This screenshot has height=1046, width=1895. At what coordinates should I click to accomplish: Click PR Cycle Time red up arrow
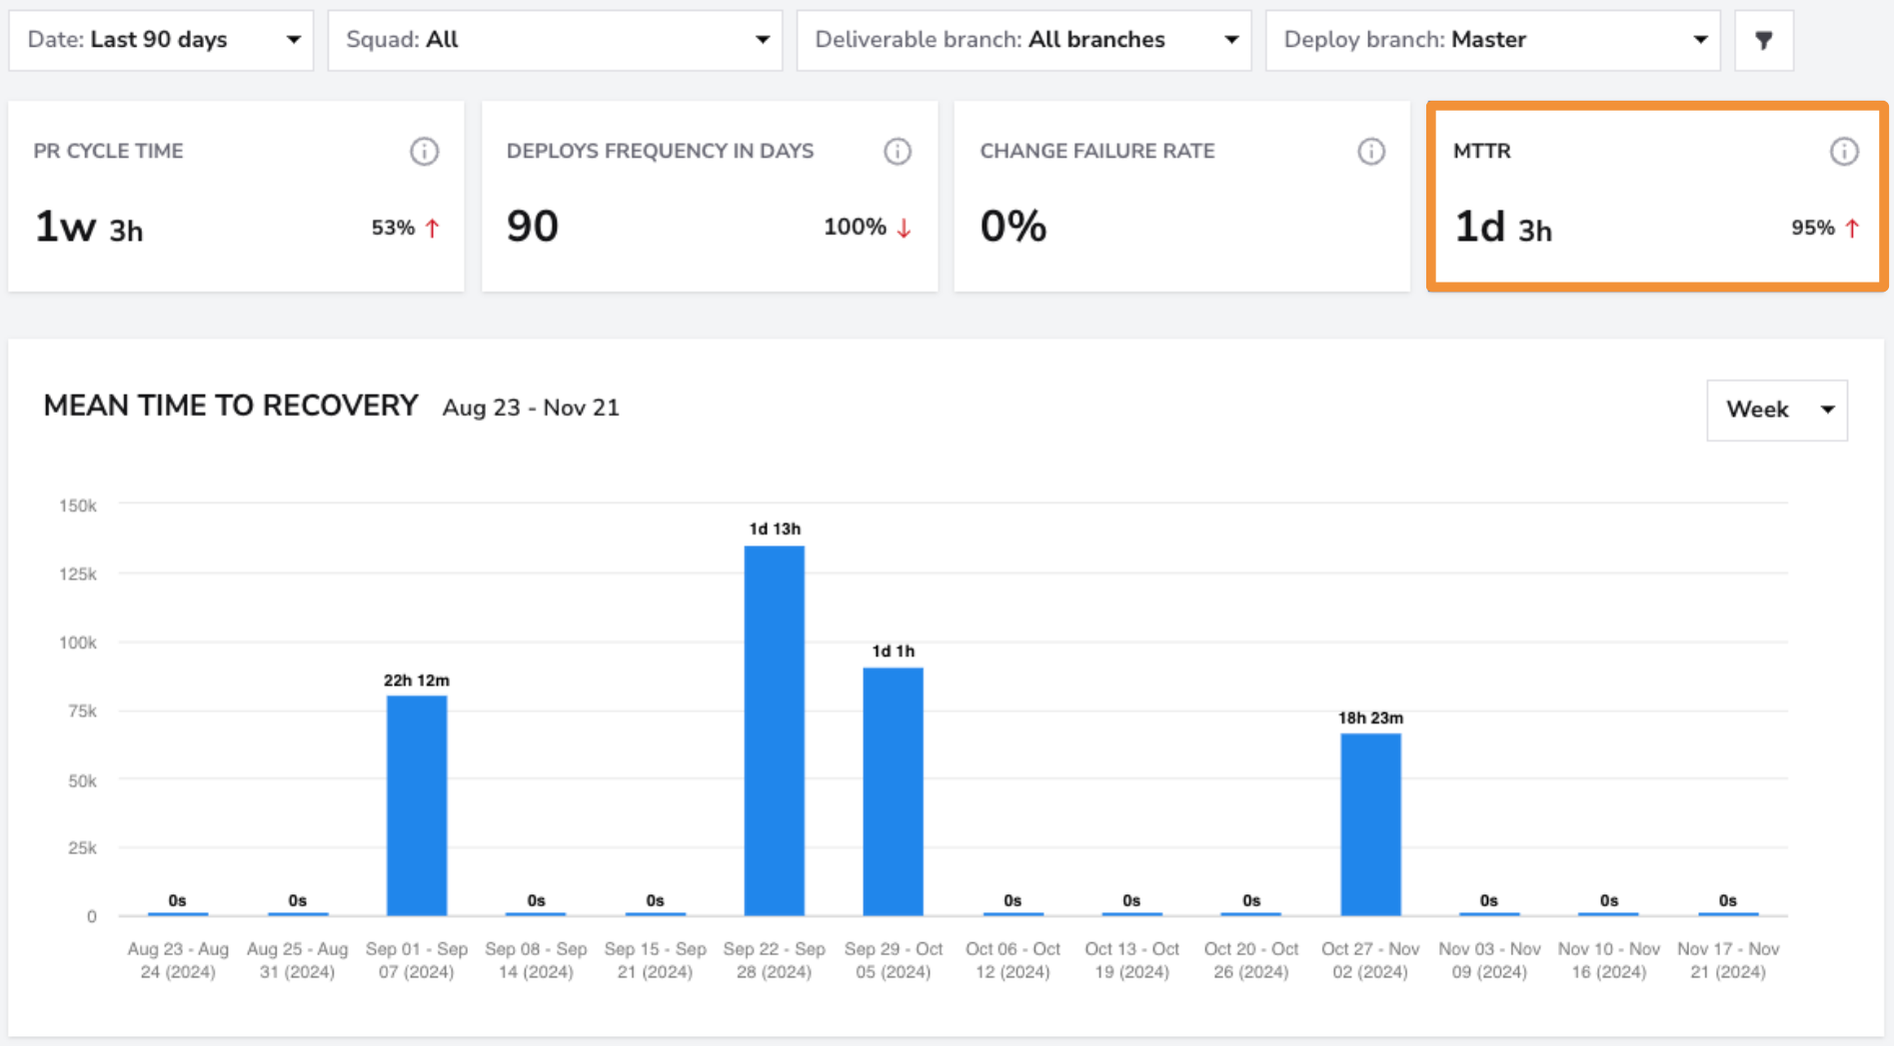[x=432, y=228]
